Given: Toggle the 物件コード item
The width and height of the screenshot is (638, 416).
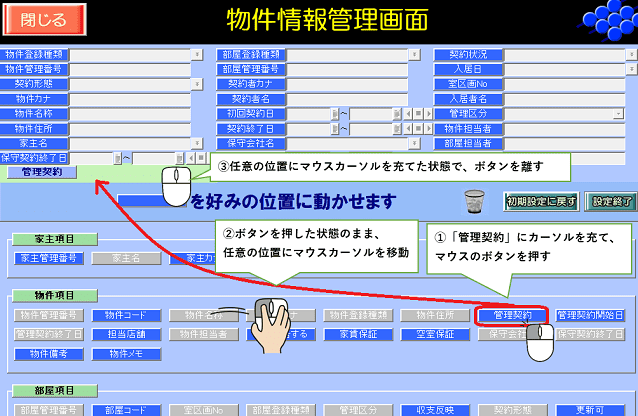Looking at the screenshot, I should (x=126, y=315).
